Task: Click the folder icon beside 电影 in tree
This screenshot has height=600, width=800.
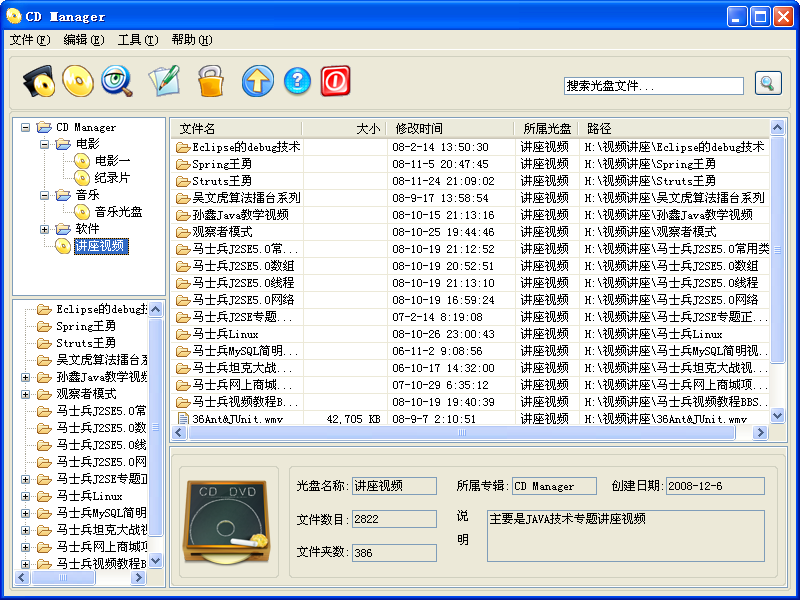Action: coord(63,144)
